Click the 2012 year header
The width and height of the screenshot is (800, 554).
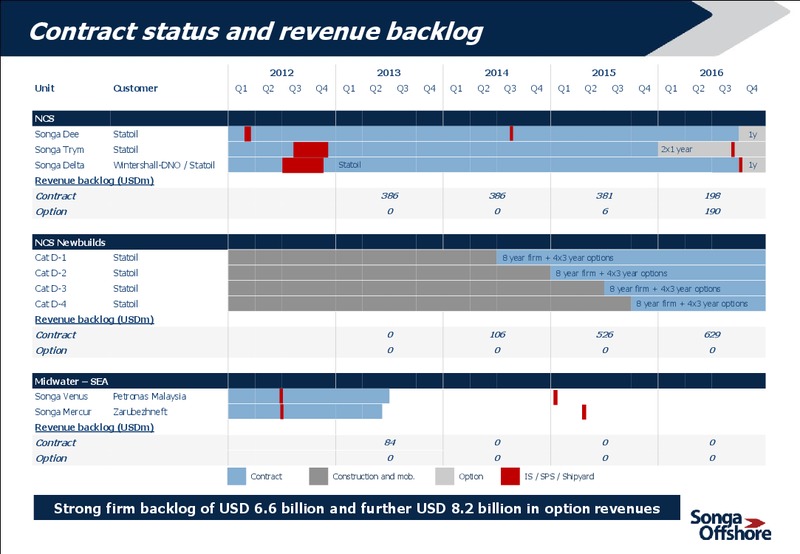click(282, 72)
